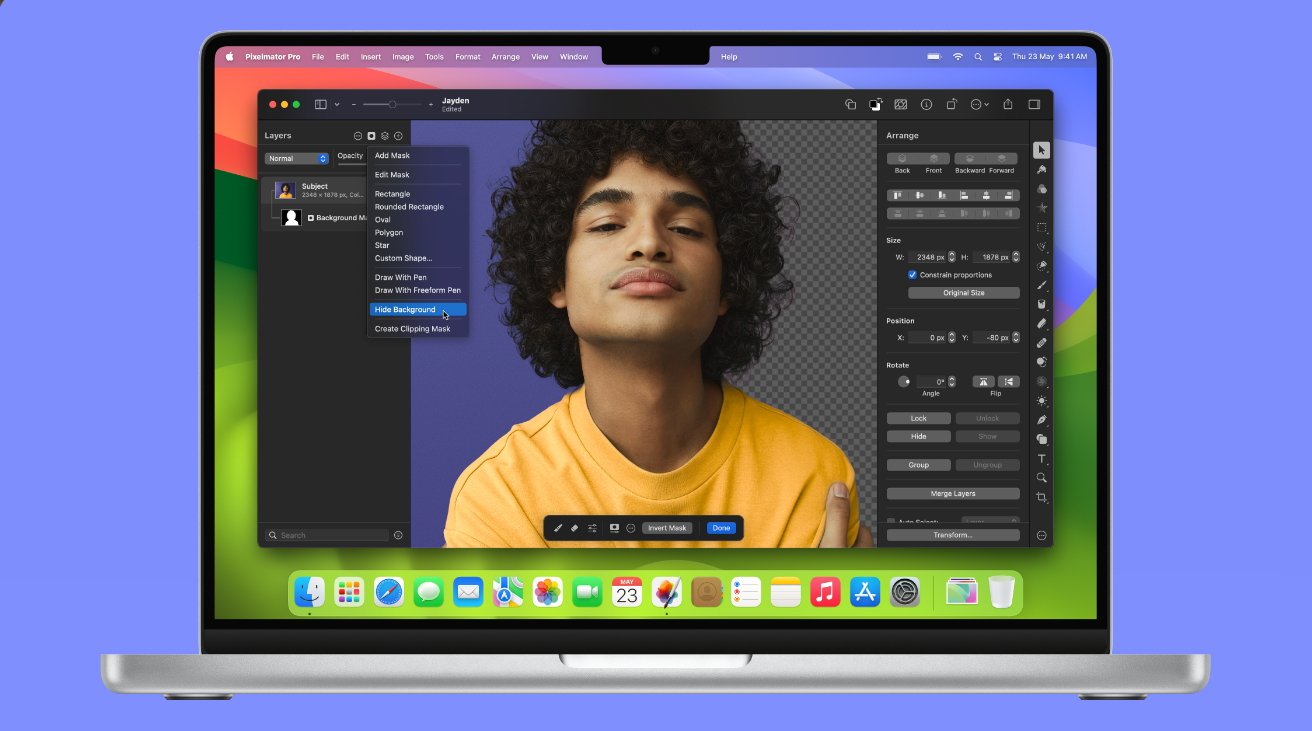Screen dimensions: 1312x731
Task: Uncheck Constrain proportions checkbox
Action: [912, 275]
